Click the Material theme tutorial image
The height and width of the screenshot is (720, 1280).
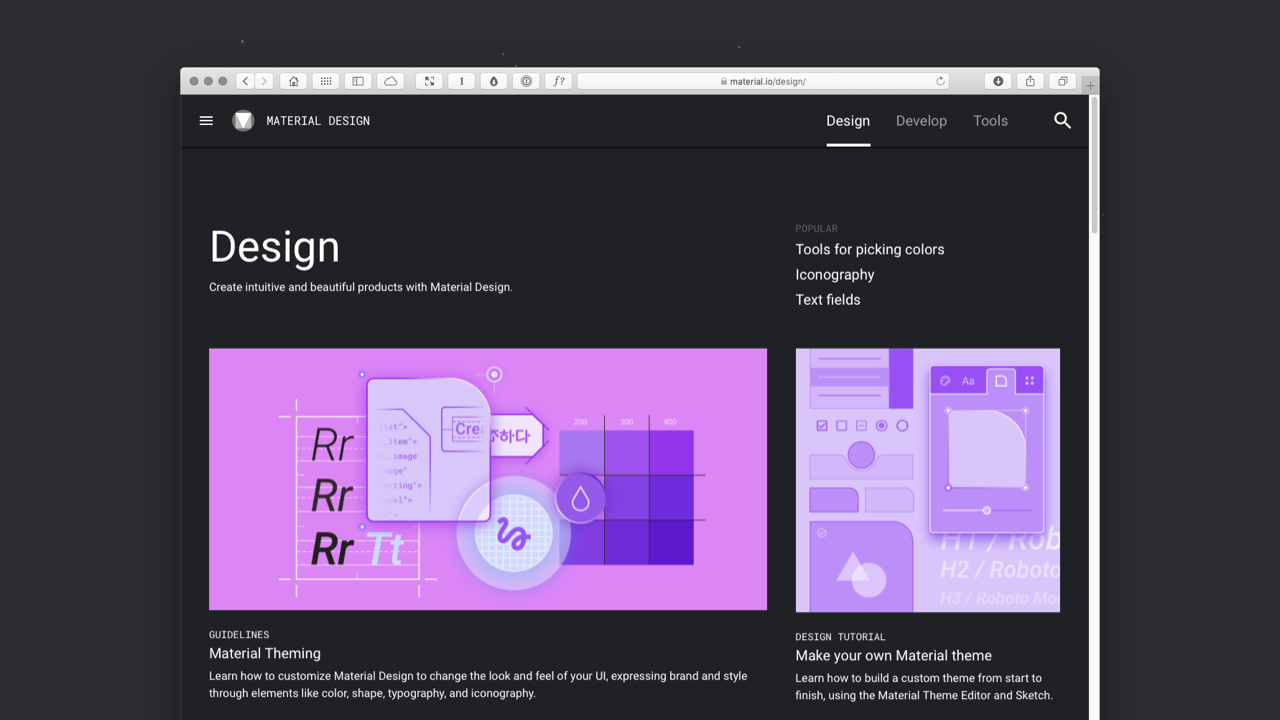pos(928,480)
